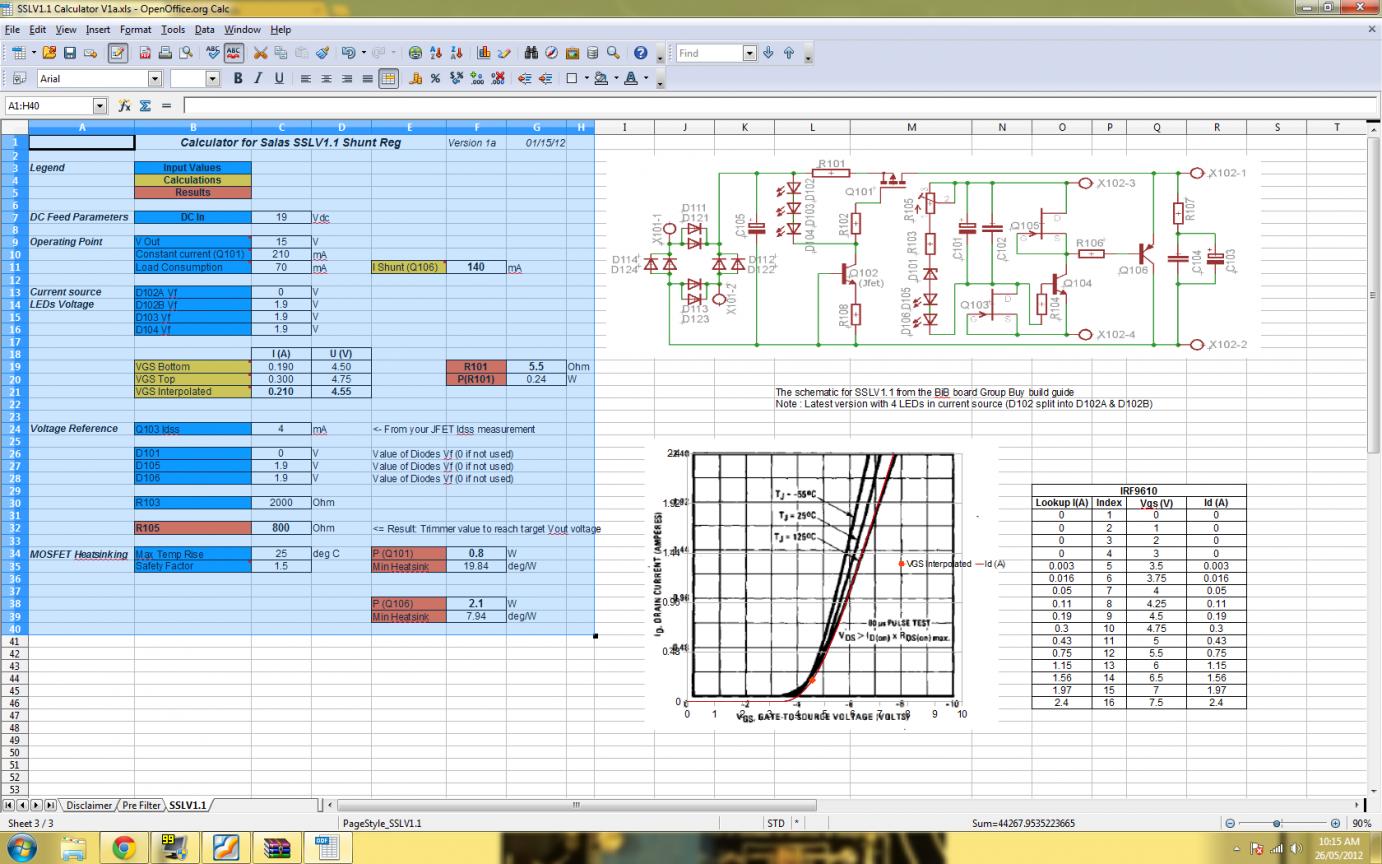Click the STD selection mode indicator
Image resolution: width=1382 pixels, height=864 pixels.
(775, 823)
